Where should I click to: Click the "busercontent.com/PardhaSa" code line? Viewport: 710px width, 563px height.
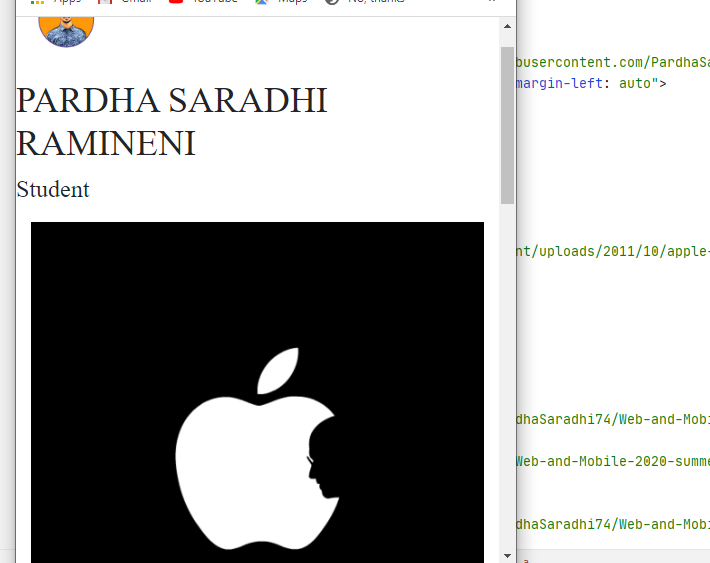click(613, 62)
